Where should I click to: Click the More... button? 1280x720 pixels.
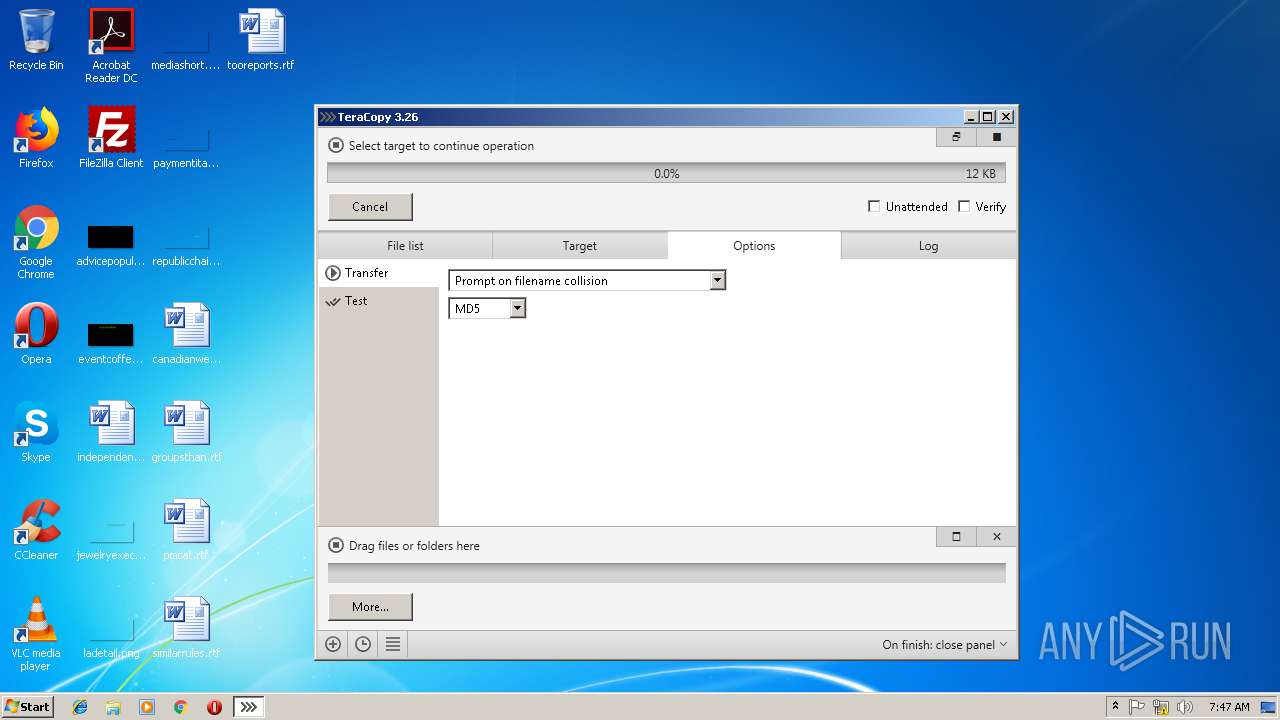coord(370,607)
